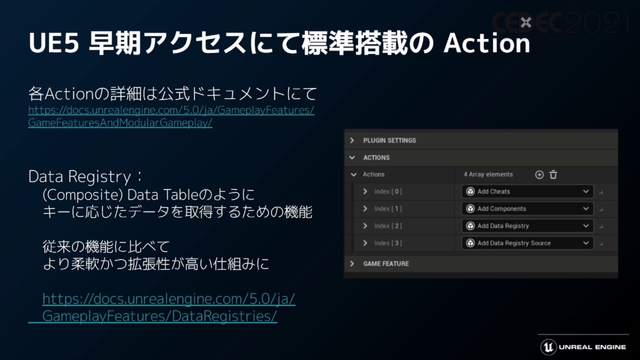Expand the PLUGIN SETTINGS section
This screenshot has height=360, width=640.
tap(352, 140)
